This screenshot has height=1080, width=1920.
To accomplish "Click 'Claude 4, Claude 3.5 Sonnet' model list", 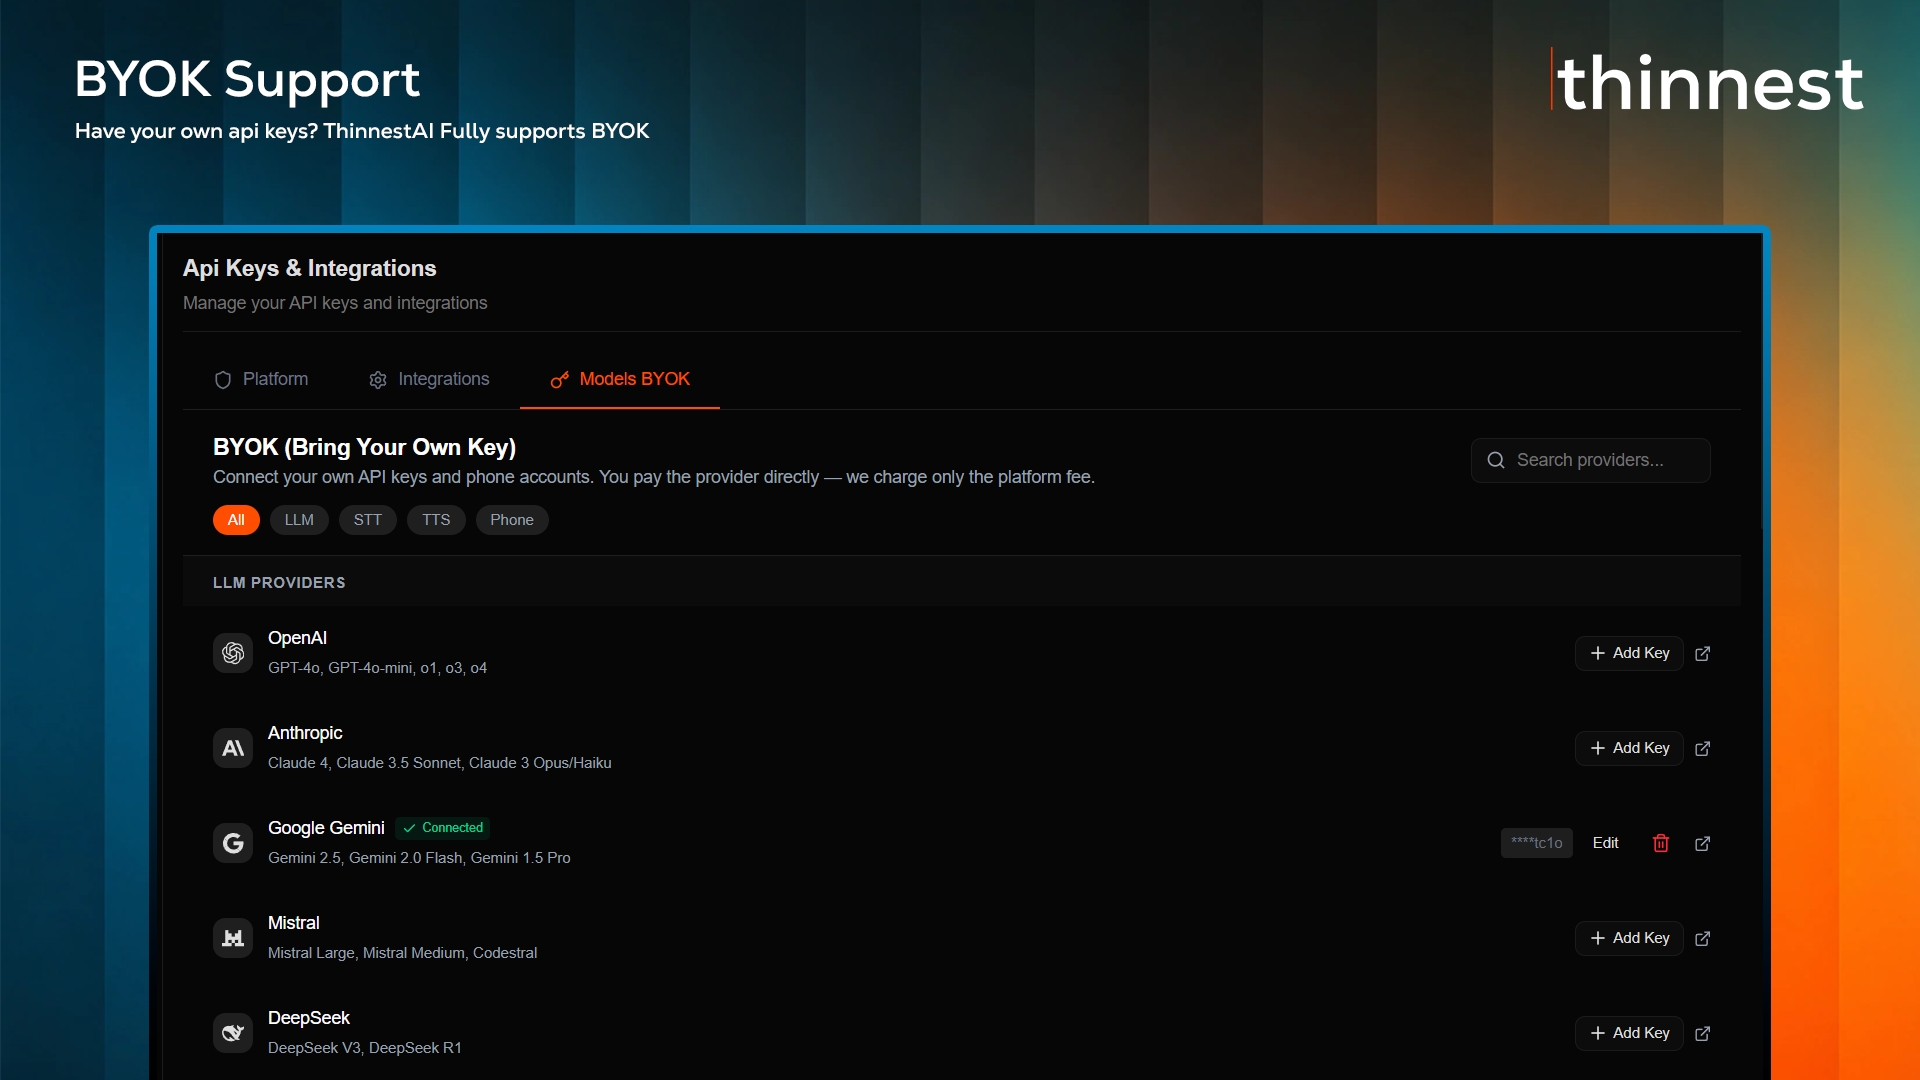I will point(440,763).
